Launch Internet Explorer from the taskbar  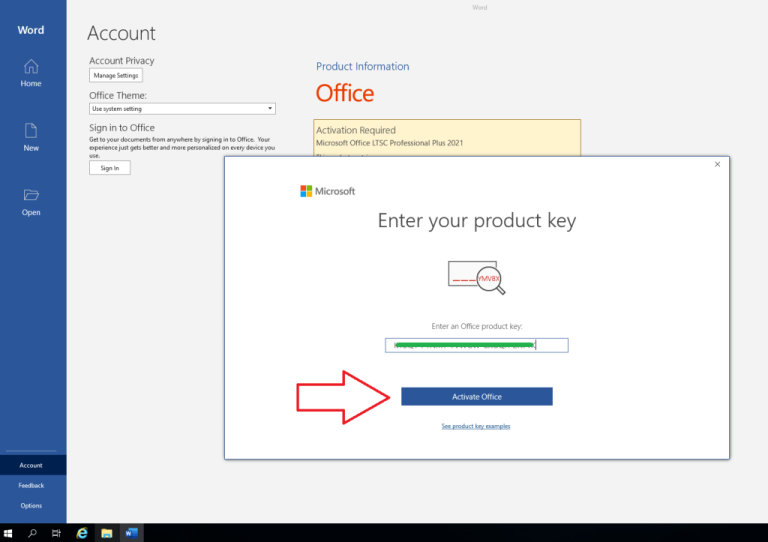[82, 533]
